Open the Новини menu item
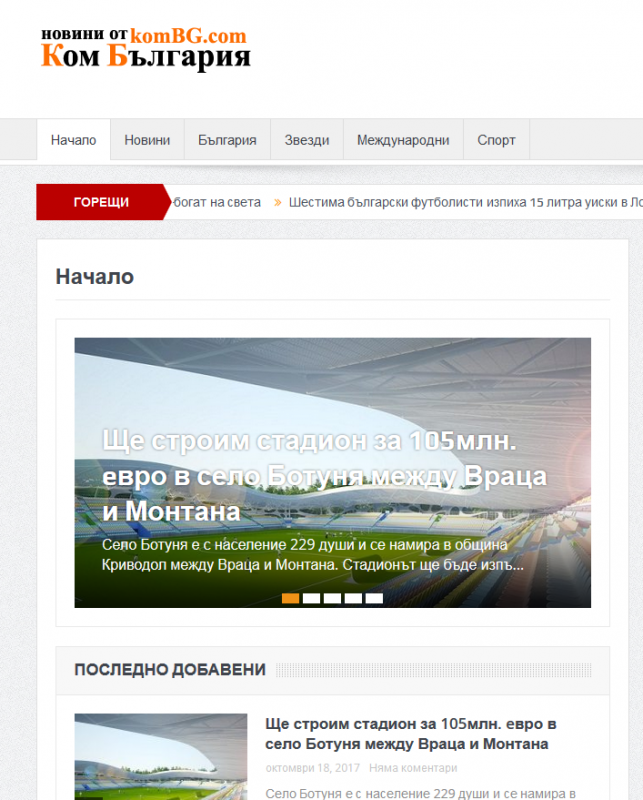This screenshot has width=643, height=800. point(147,140)
